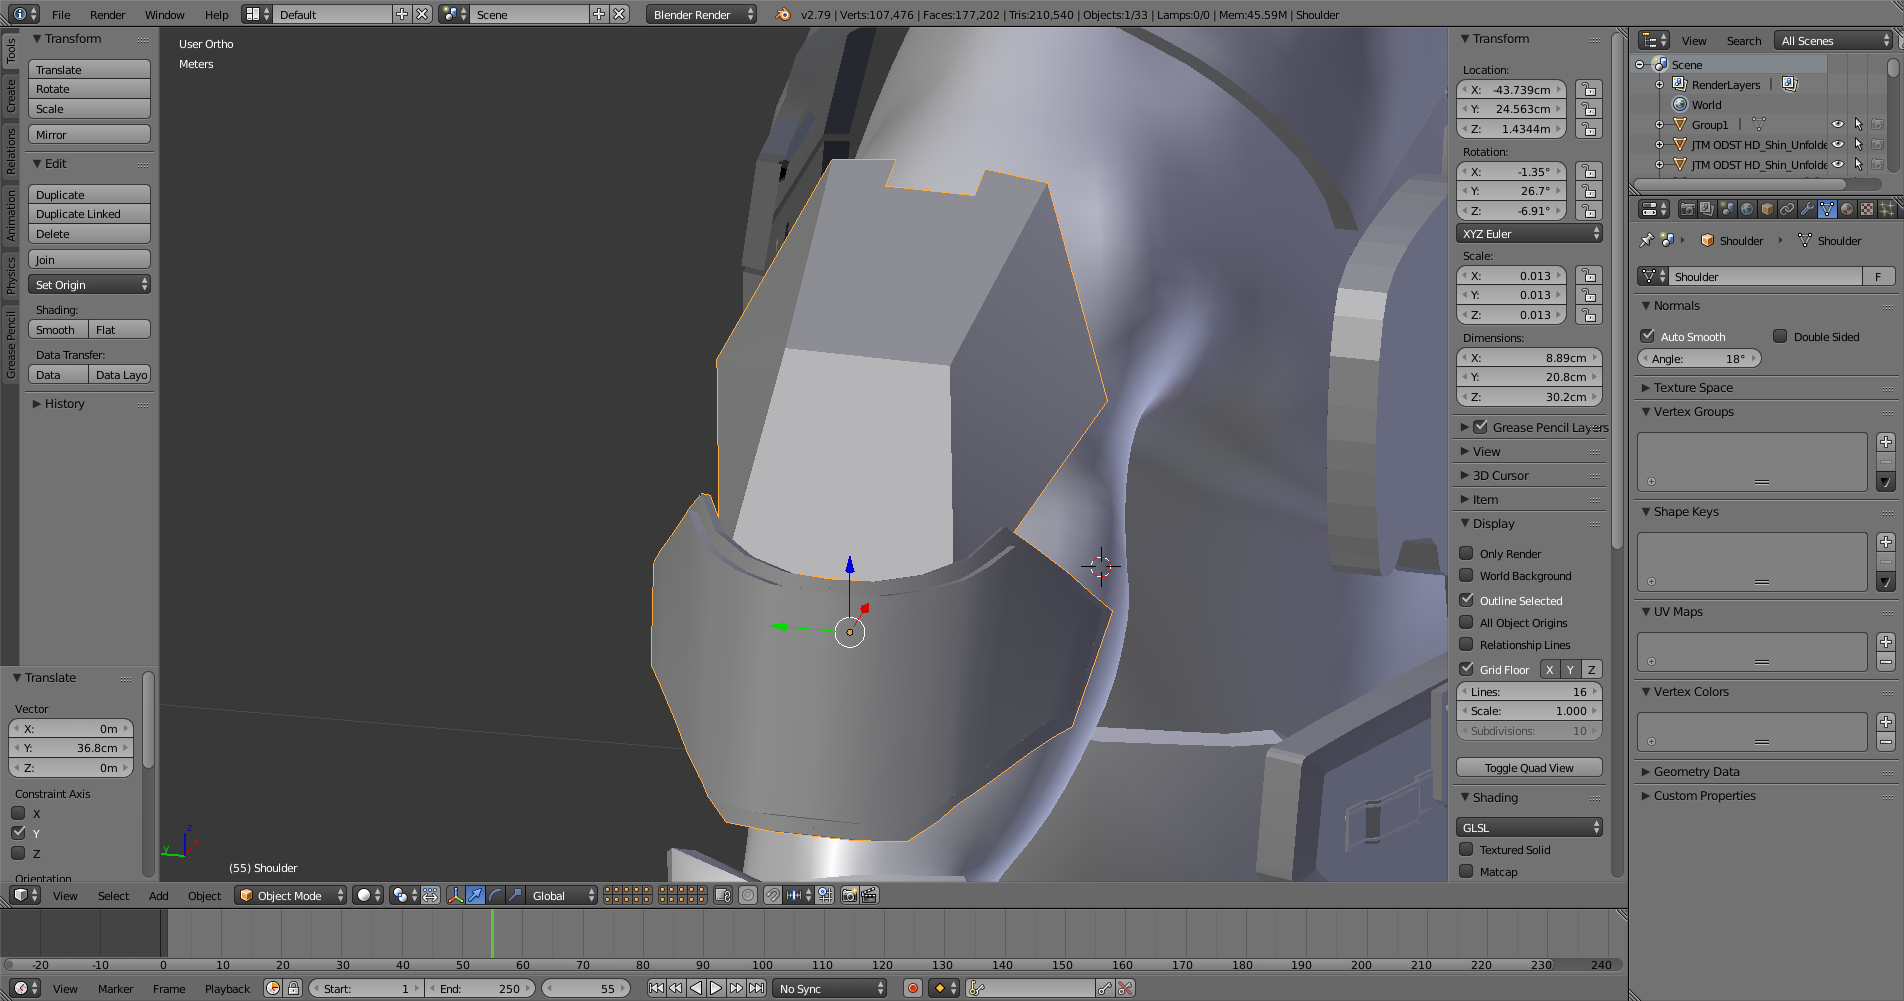Open the Scene properties tab
Screen dimensions: 1904x1001
click(x=1727, y=209)
